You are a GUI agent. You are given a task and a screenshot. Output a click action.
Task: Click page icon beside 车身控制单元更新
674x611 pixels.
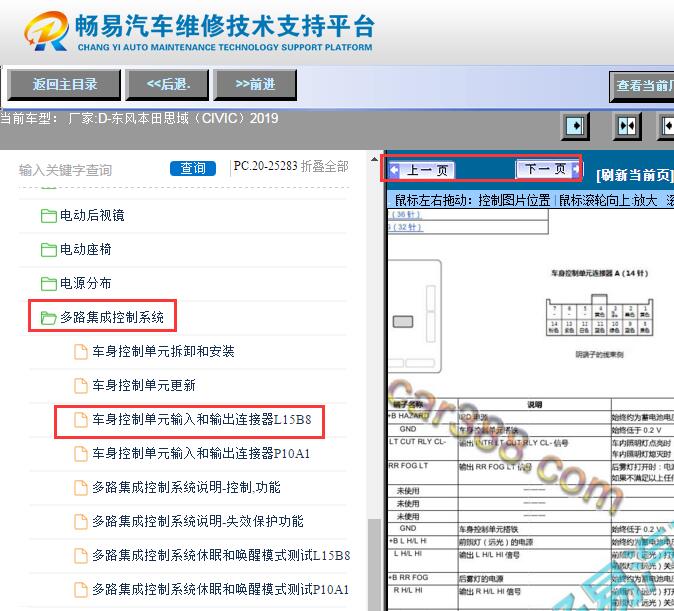point(81,386)
